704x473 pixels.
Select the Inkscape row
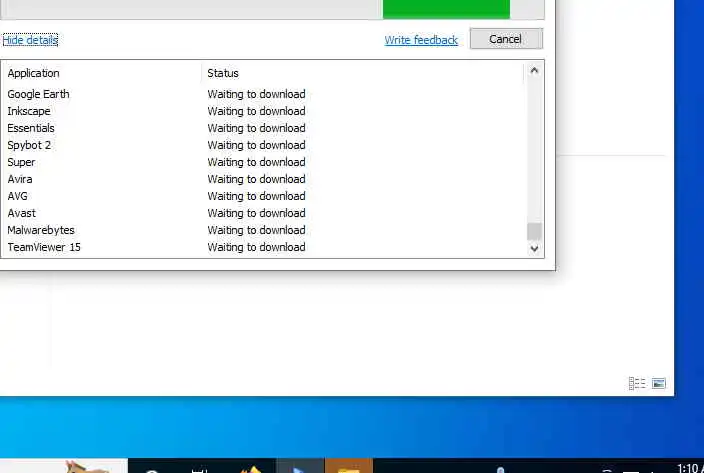coord(264,111)
